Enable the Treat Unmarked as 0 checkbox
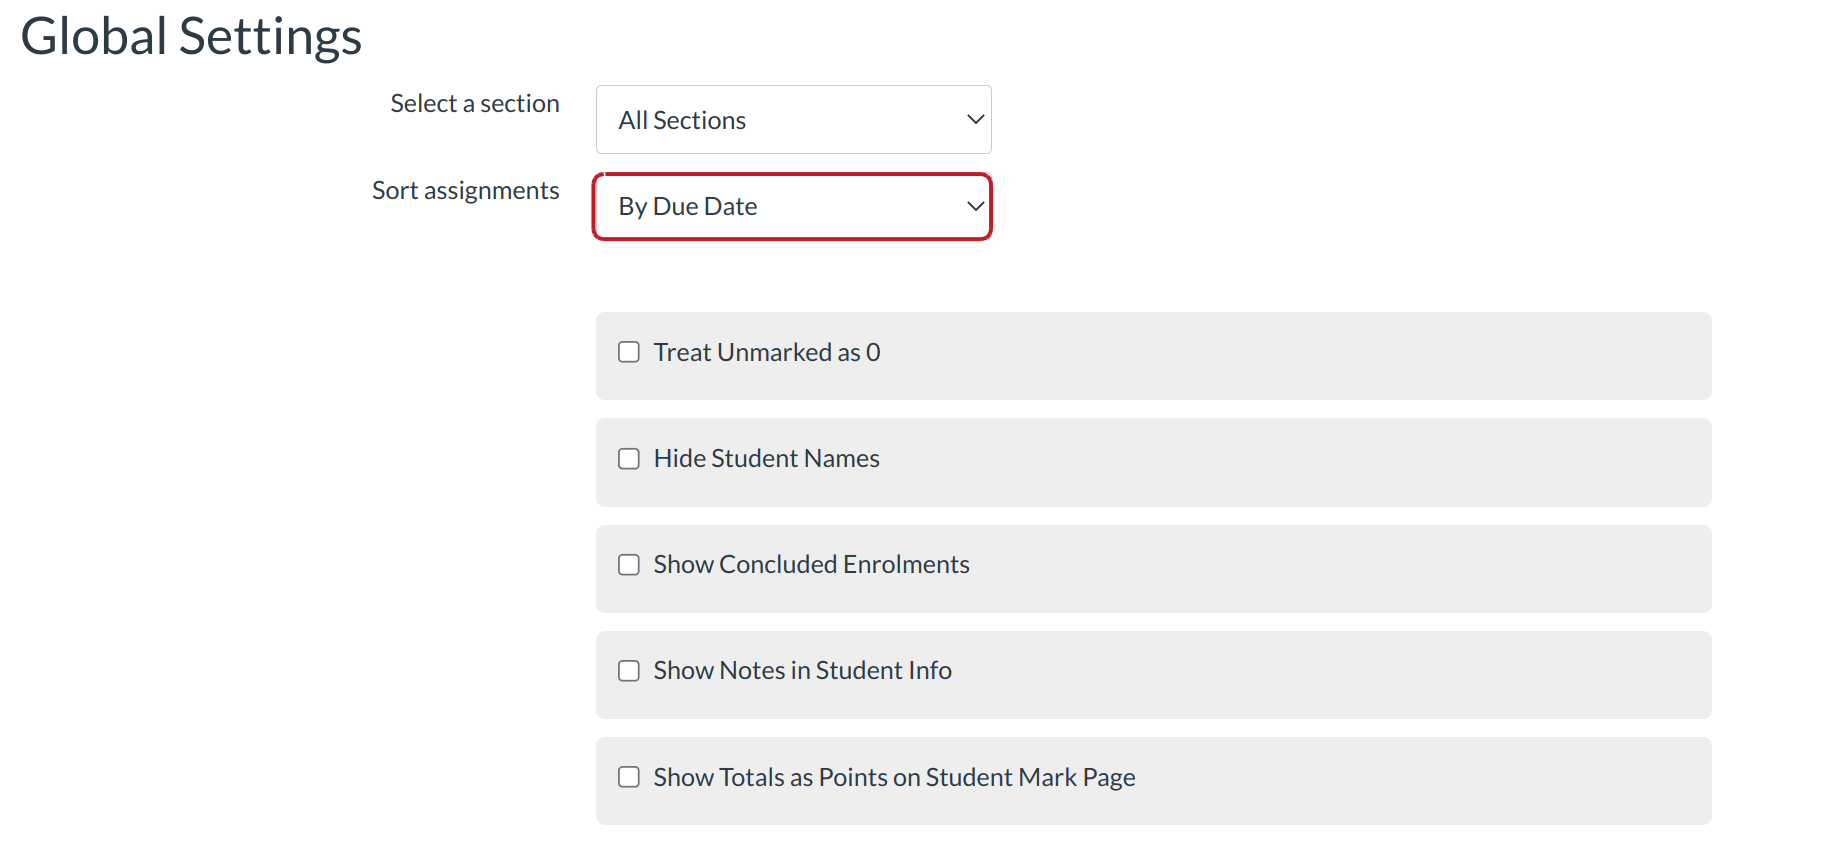1842x864 pixels. [629, 352]
